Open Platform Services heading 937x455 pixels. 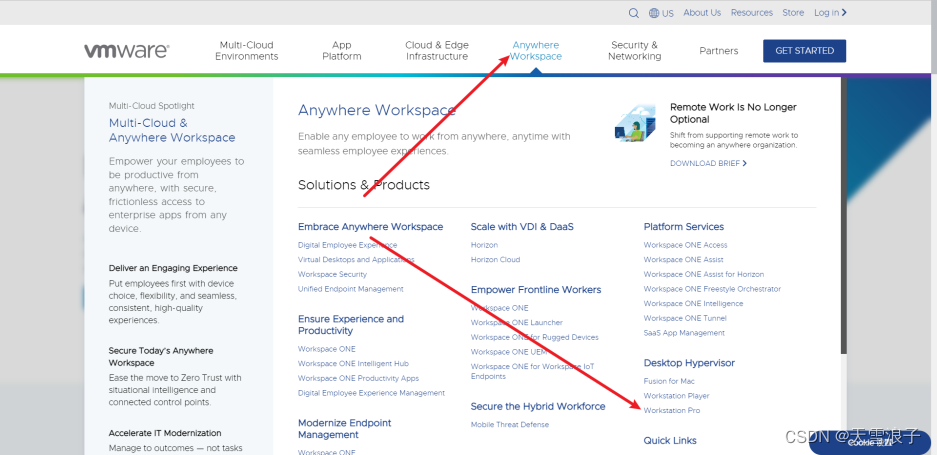(x=684, y=227)
